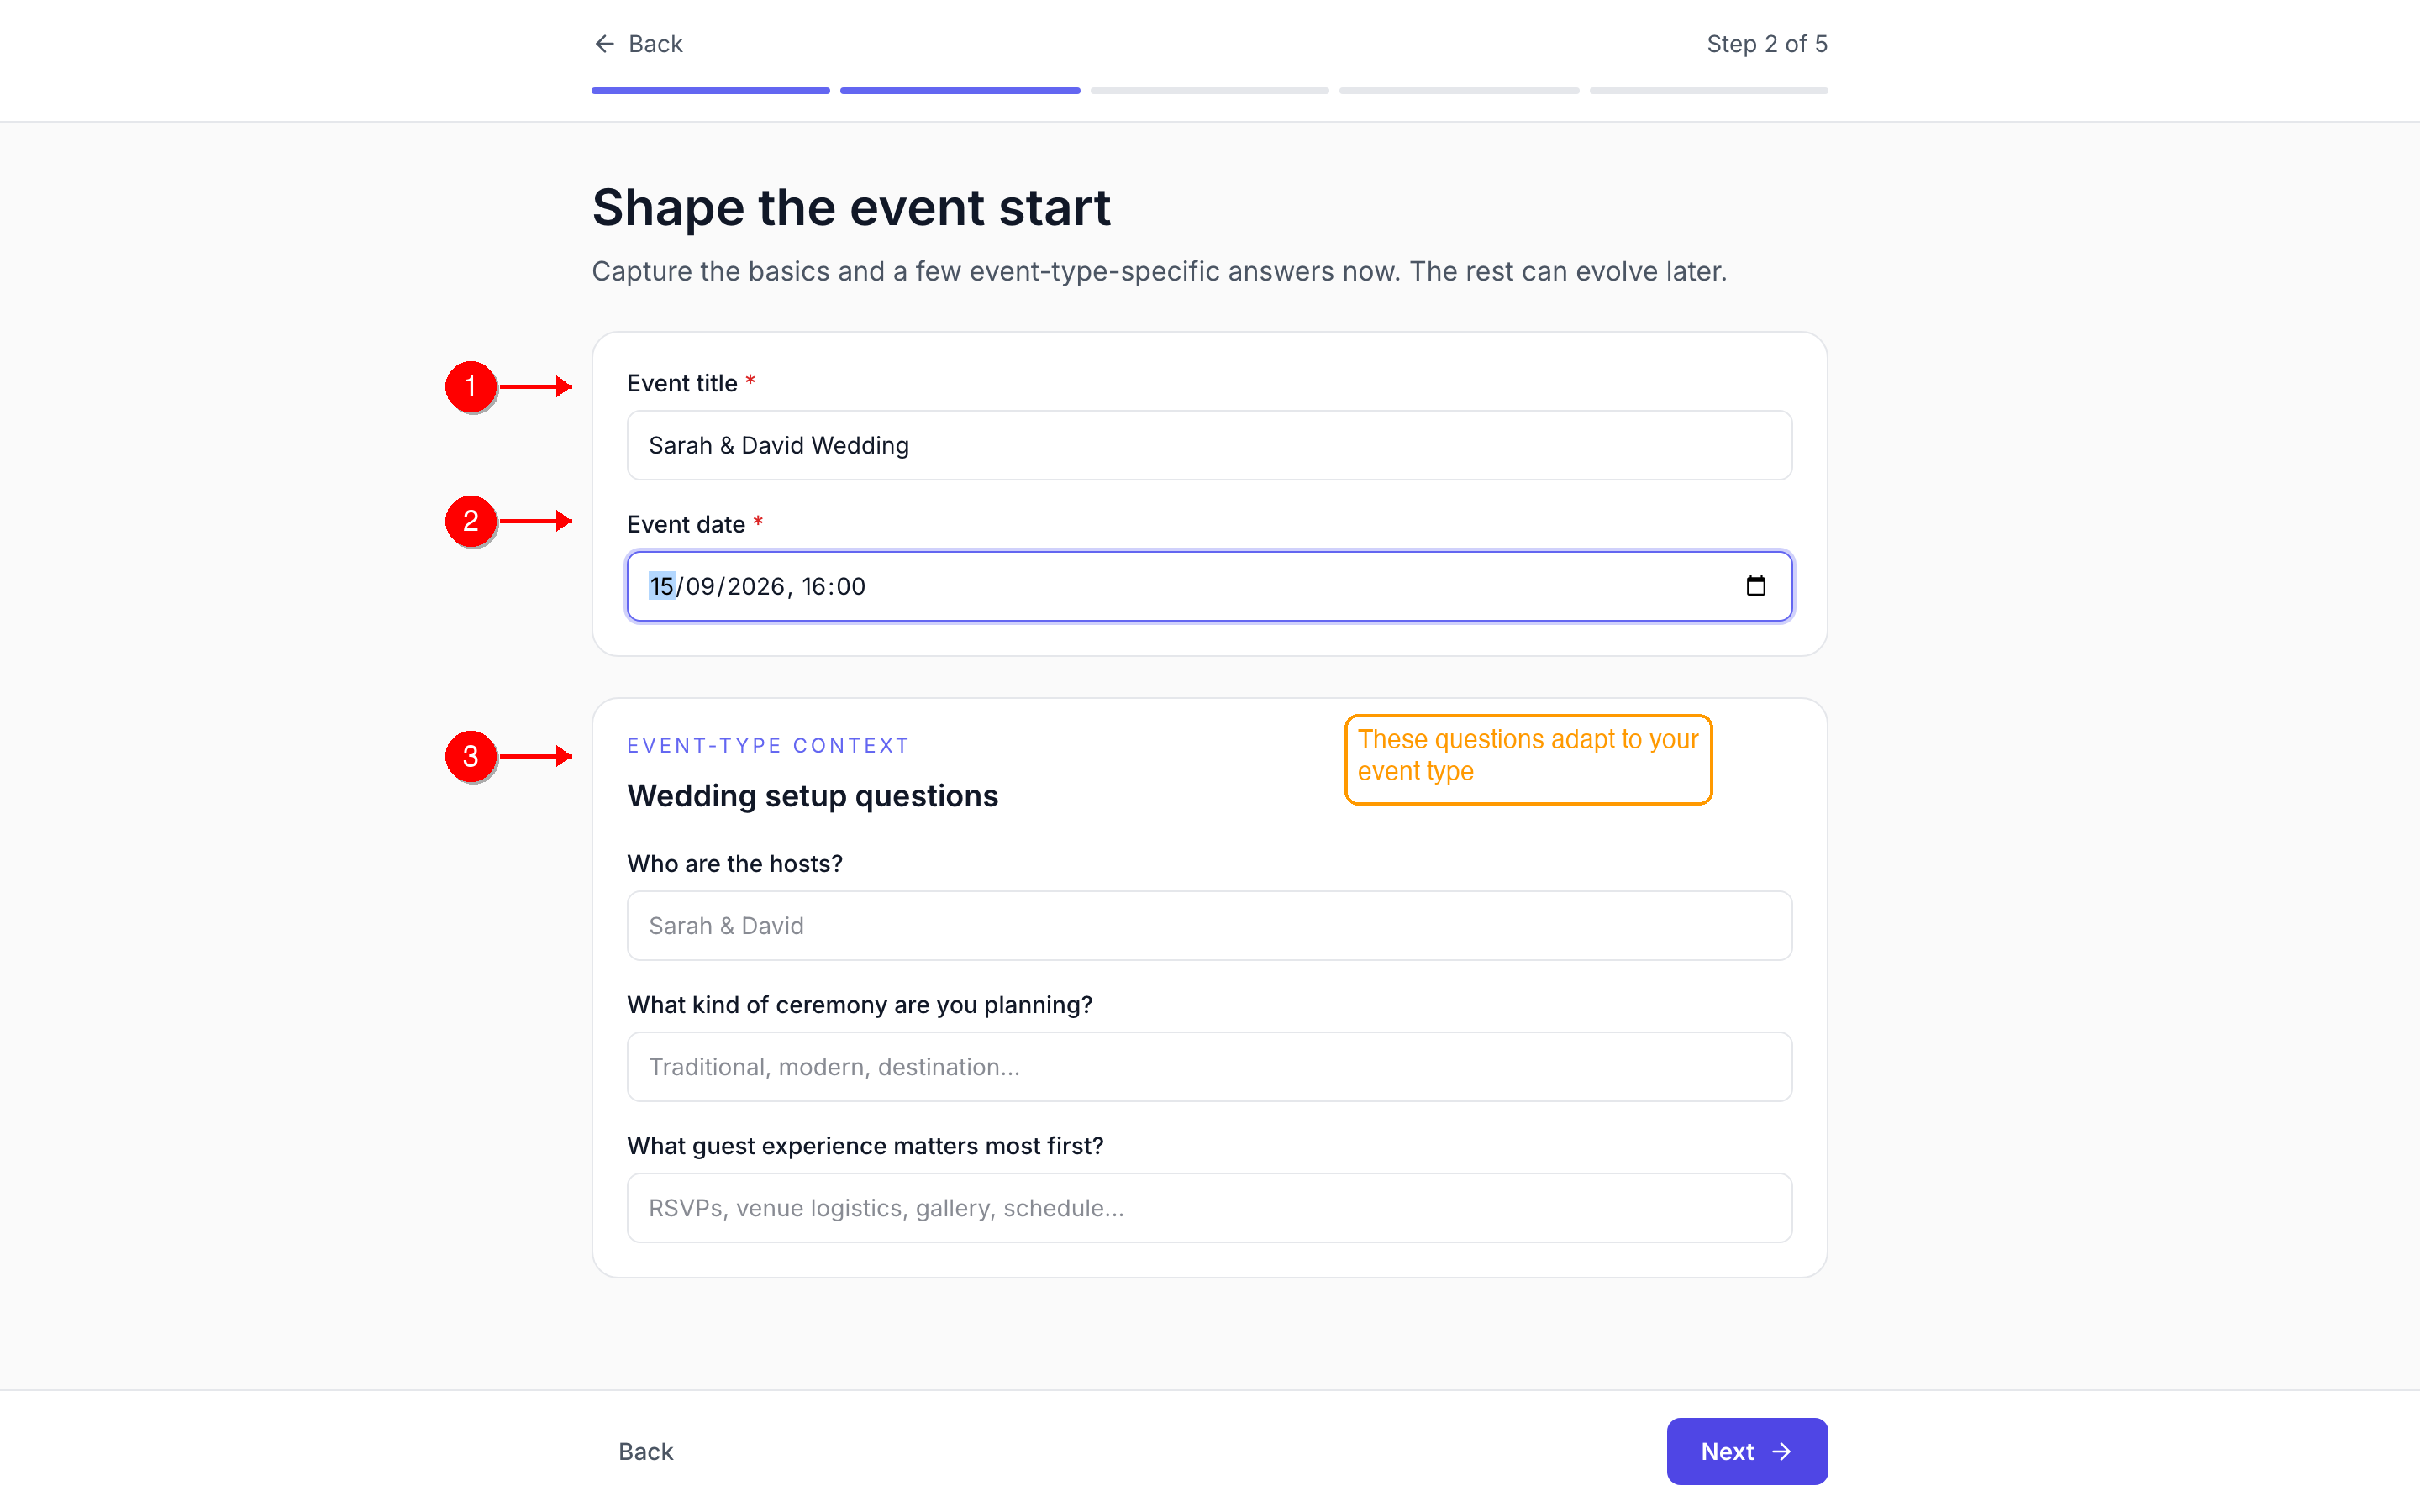
Task: Click the ceremony type input field
Action: pyautogui.click(x=1209, y=1067)
